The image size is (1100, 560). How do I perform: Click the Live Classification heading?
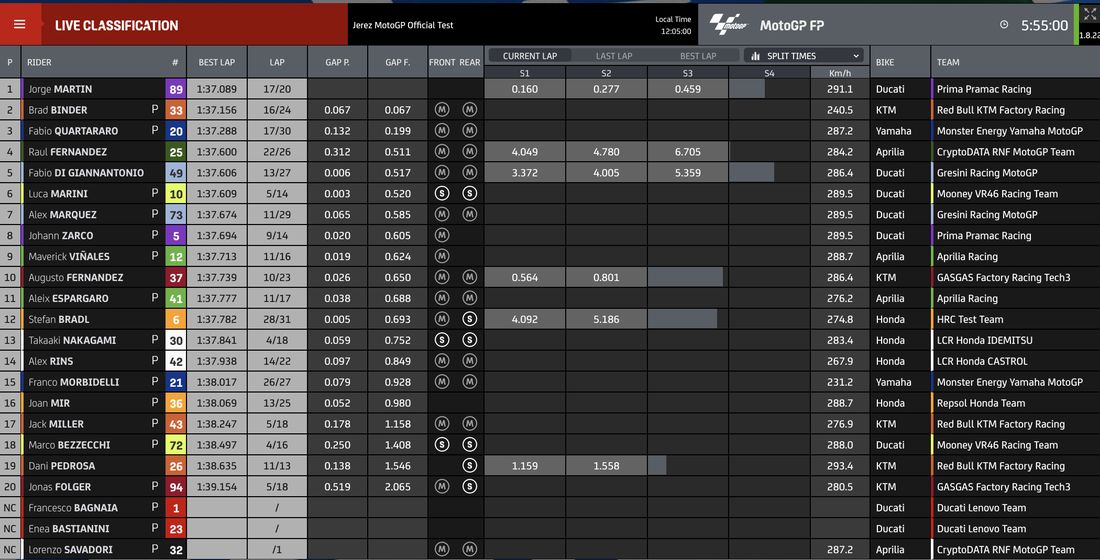click(116, 25)
